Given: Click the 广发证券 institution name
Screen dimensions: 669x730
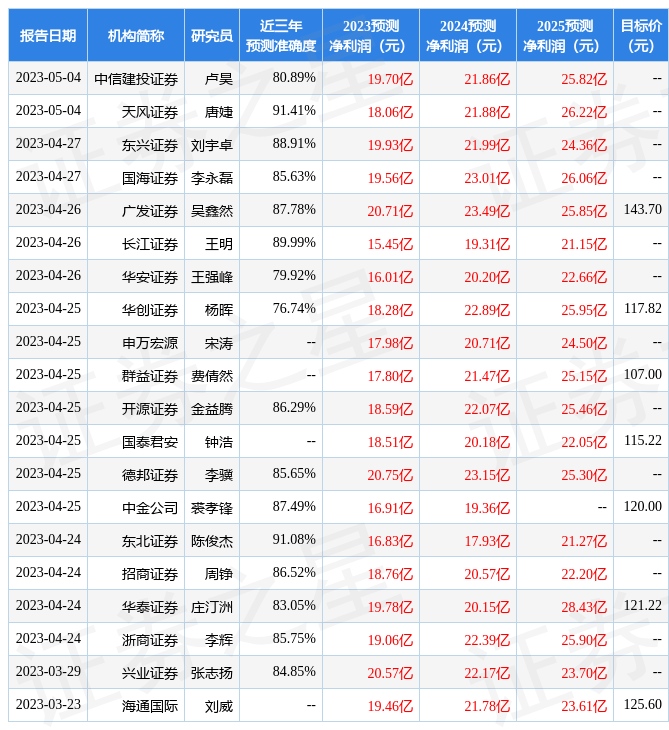Looking at the screenshot, I should (x=150, y=210).
